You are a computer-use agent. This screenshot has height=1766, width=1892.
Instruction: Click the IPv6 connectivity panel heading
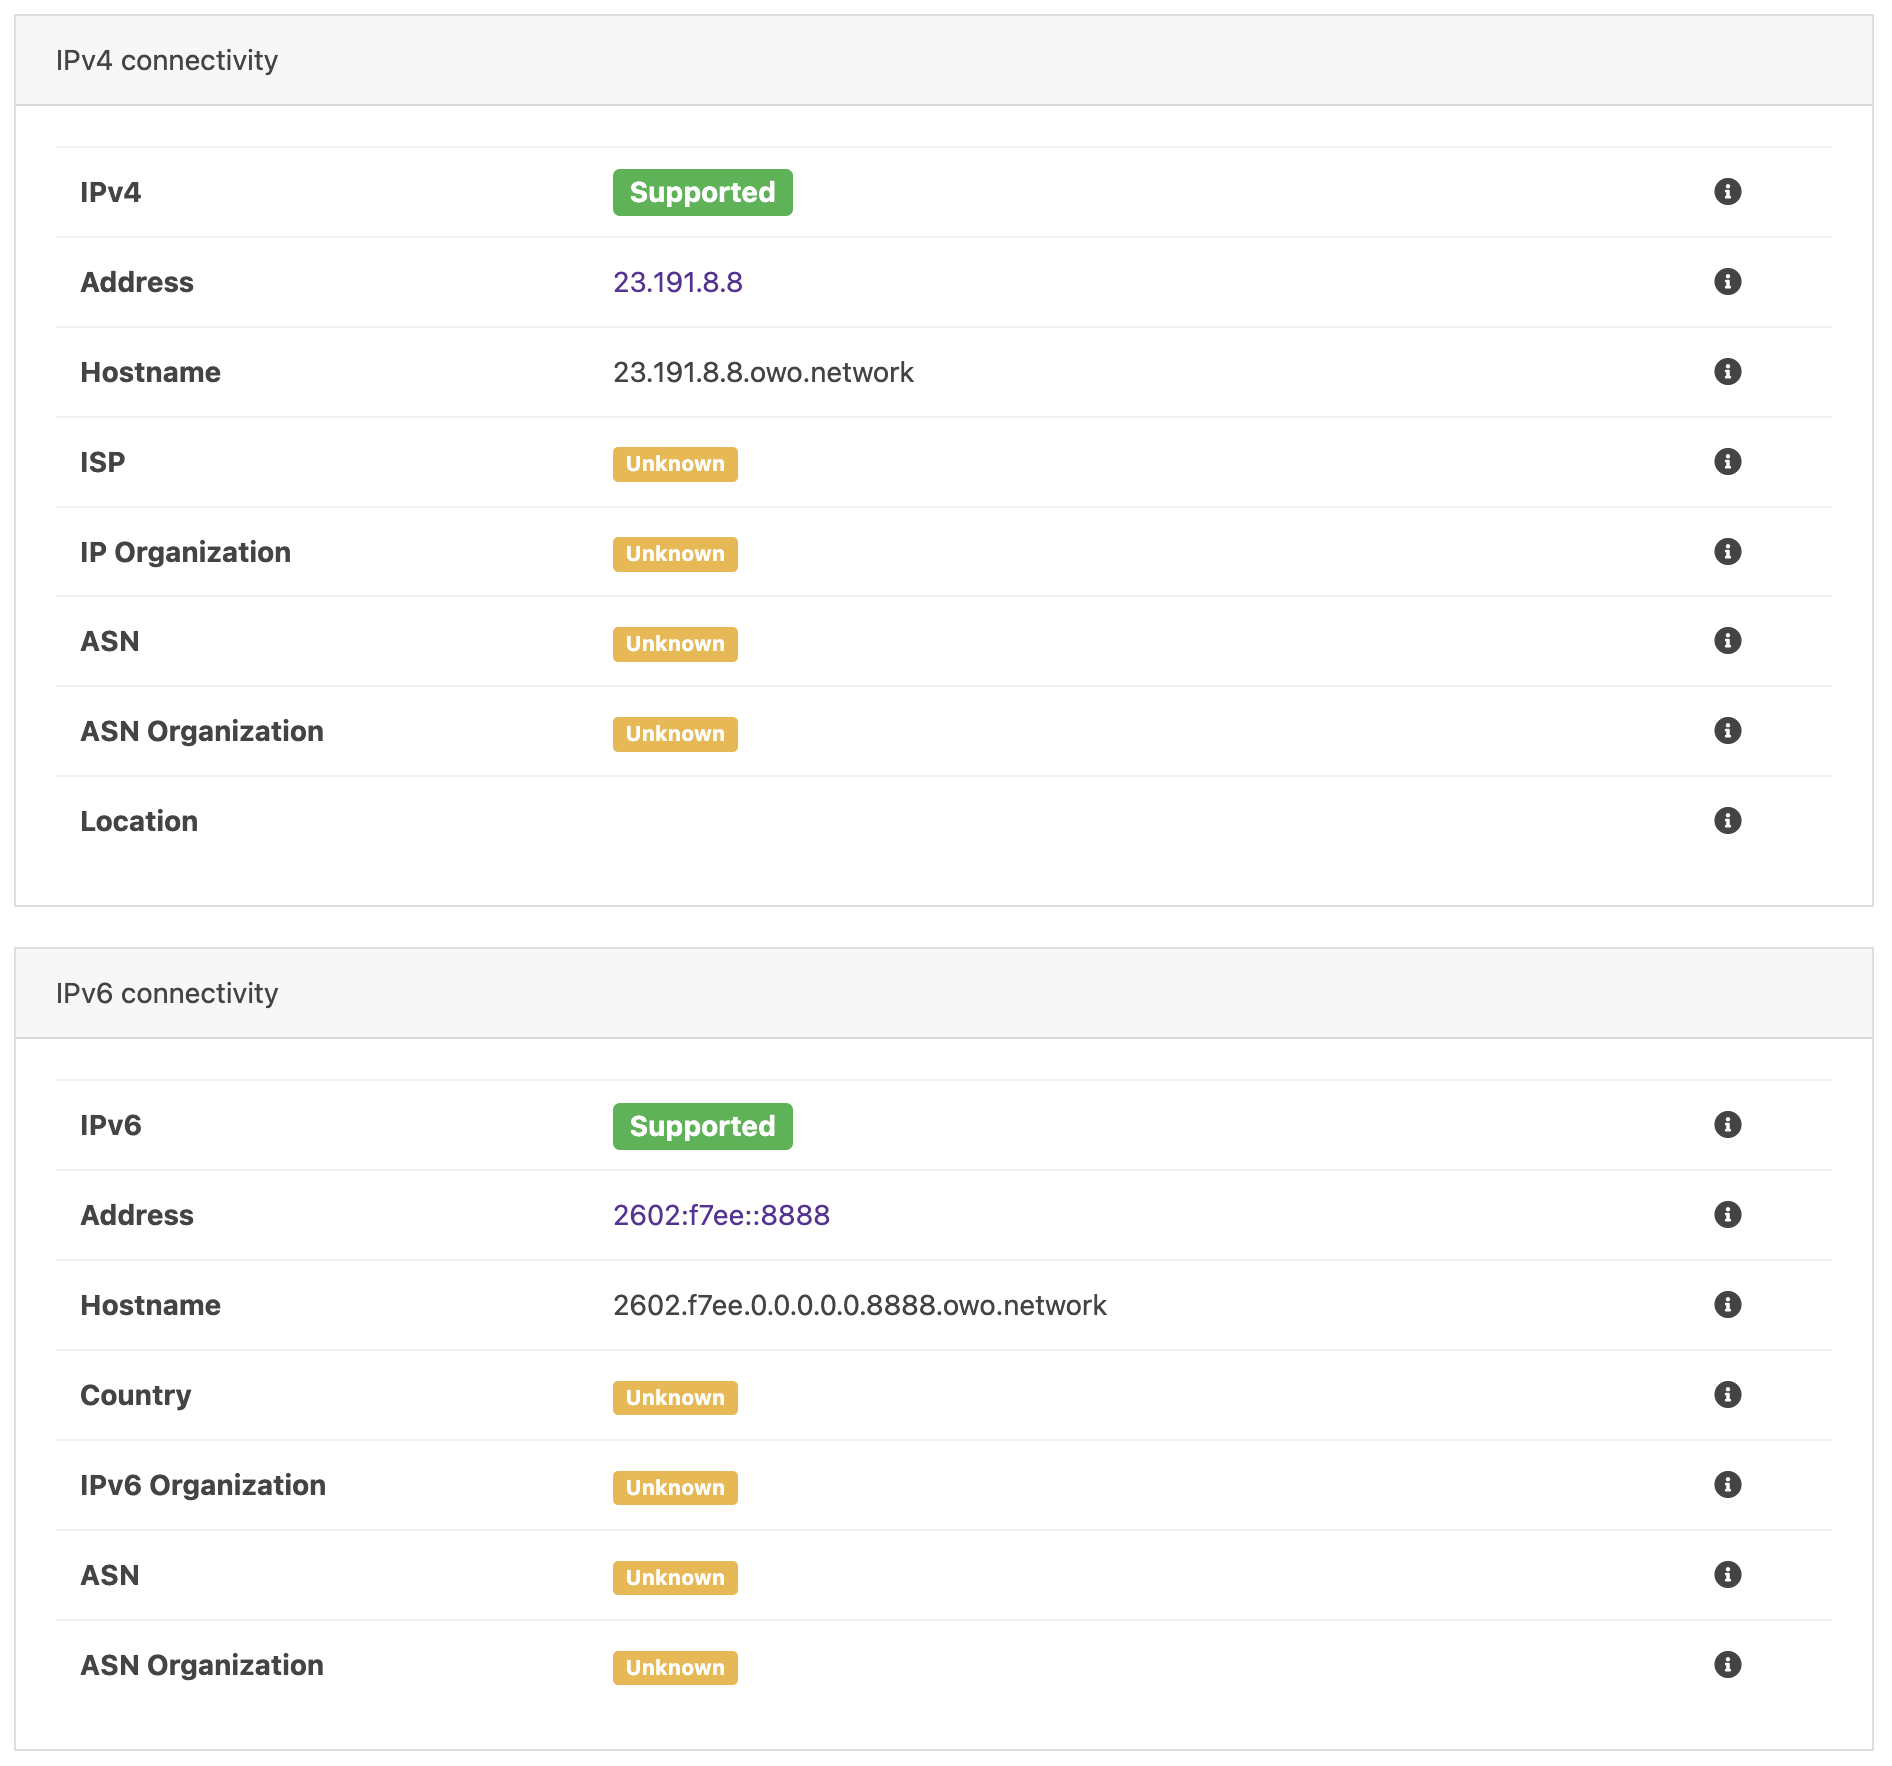(167, 993)
